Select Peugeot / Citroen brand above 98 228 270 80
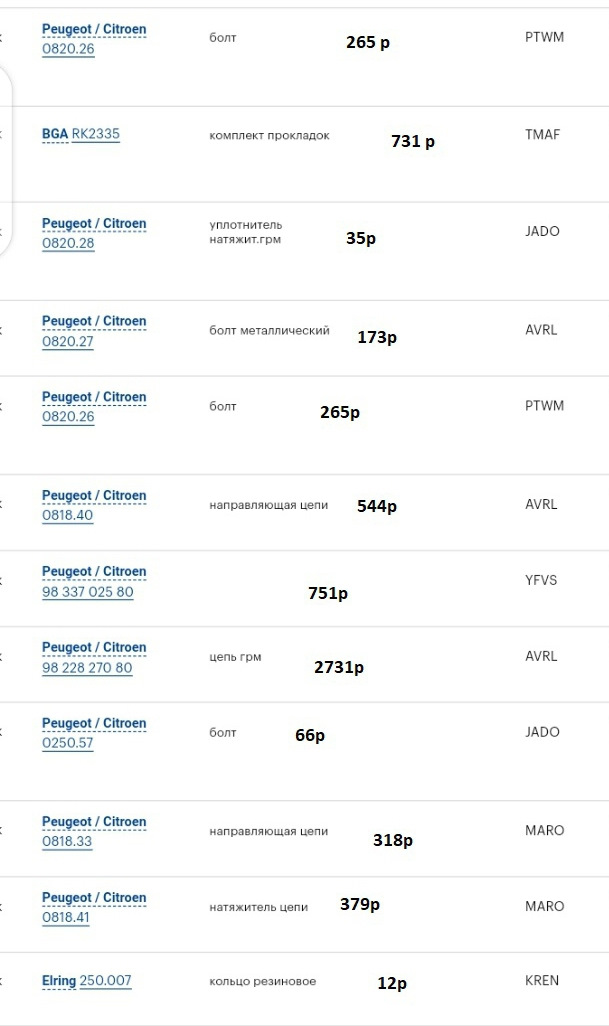 coord(94,648)
